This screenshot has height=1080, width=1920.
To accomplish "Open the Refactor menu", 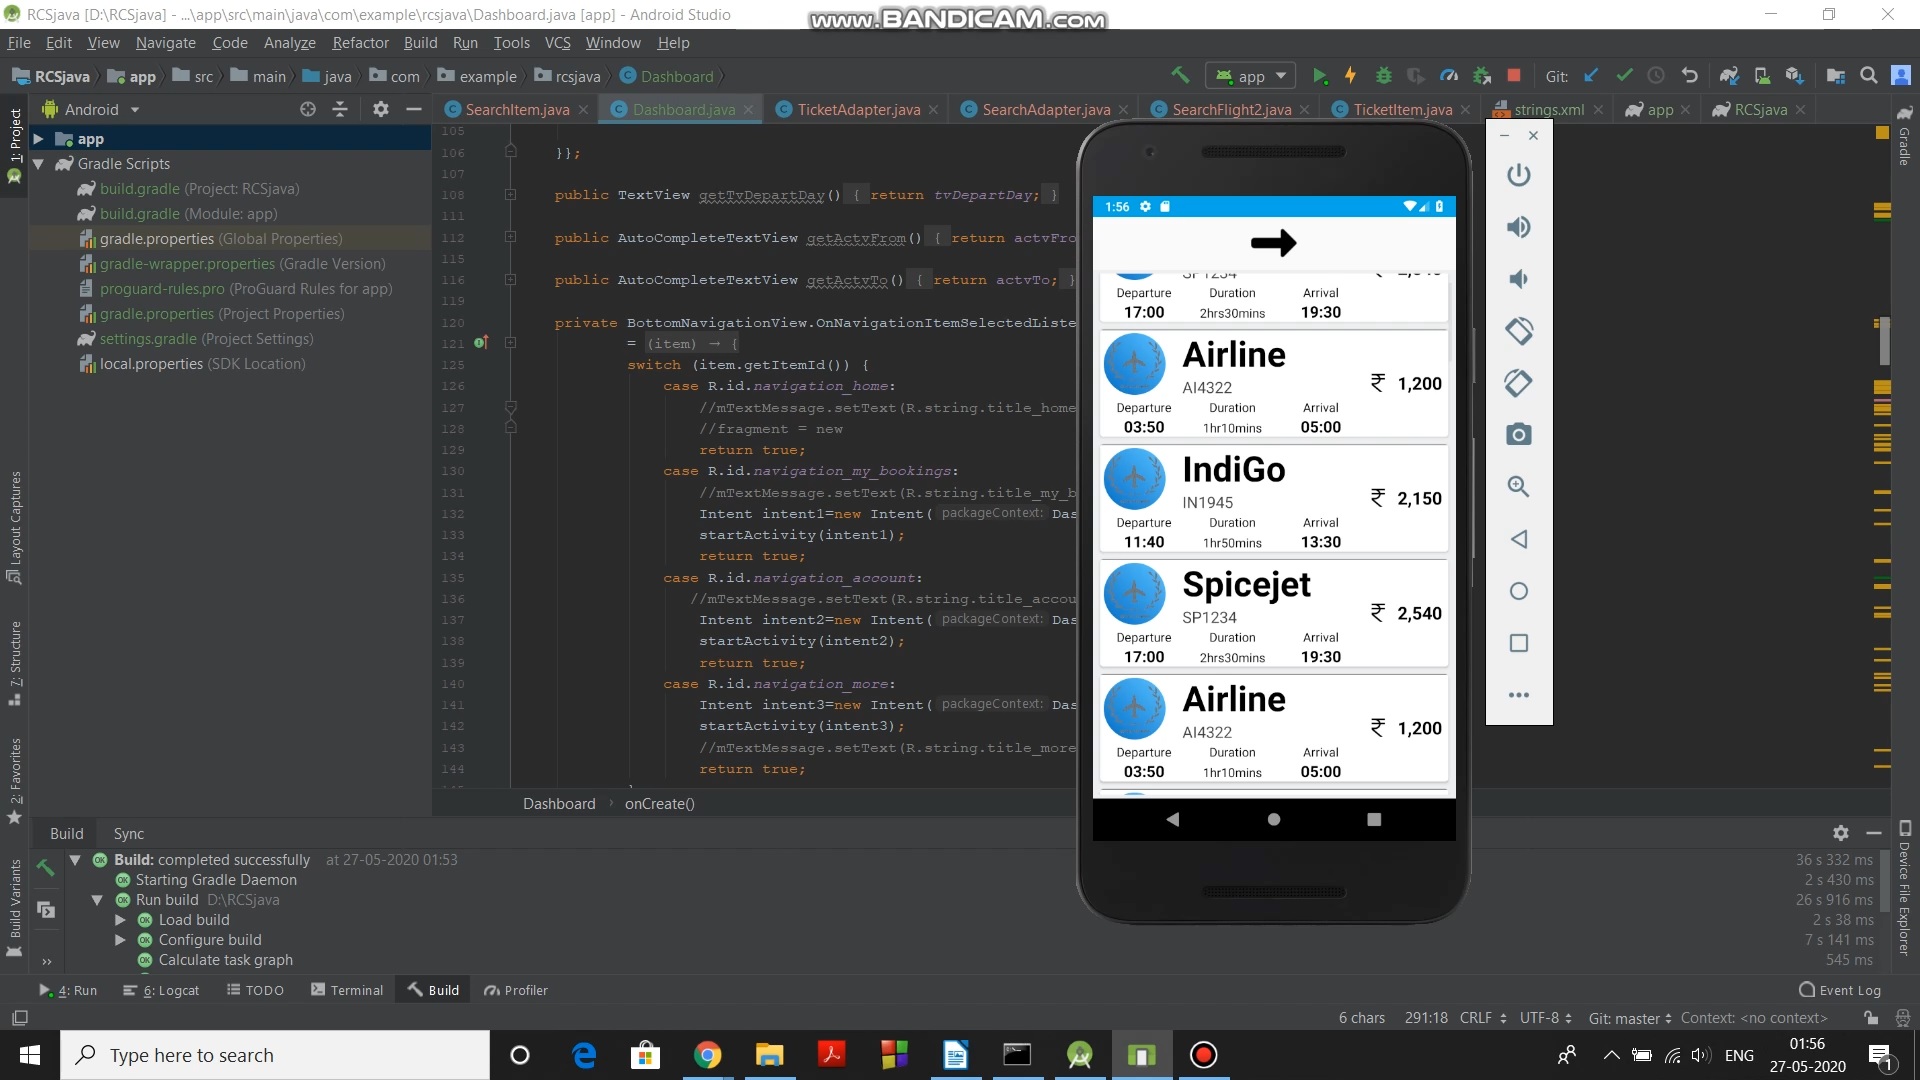I will click(360, 43).
